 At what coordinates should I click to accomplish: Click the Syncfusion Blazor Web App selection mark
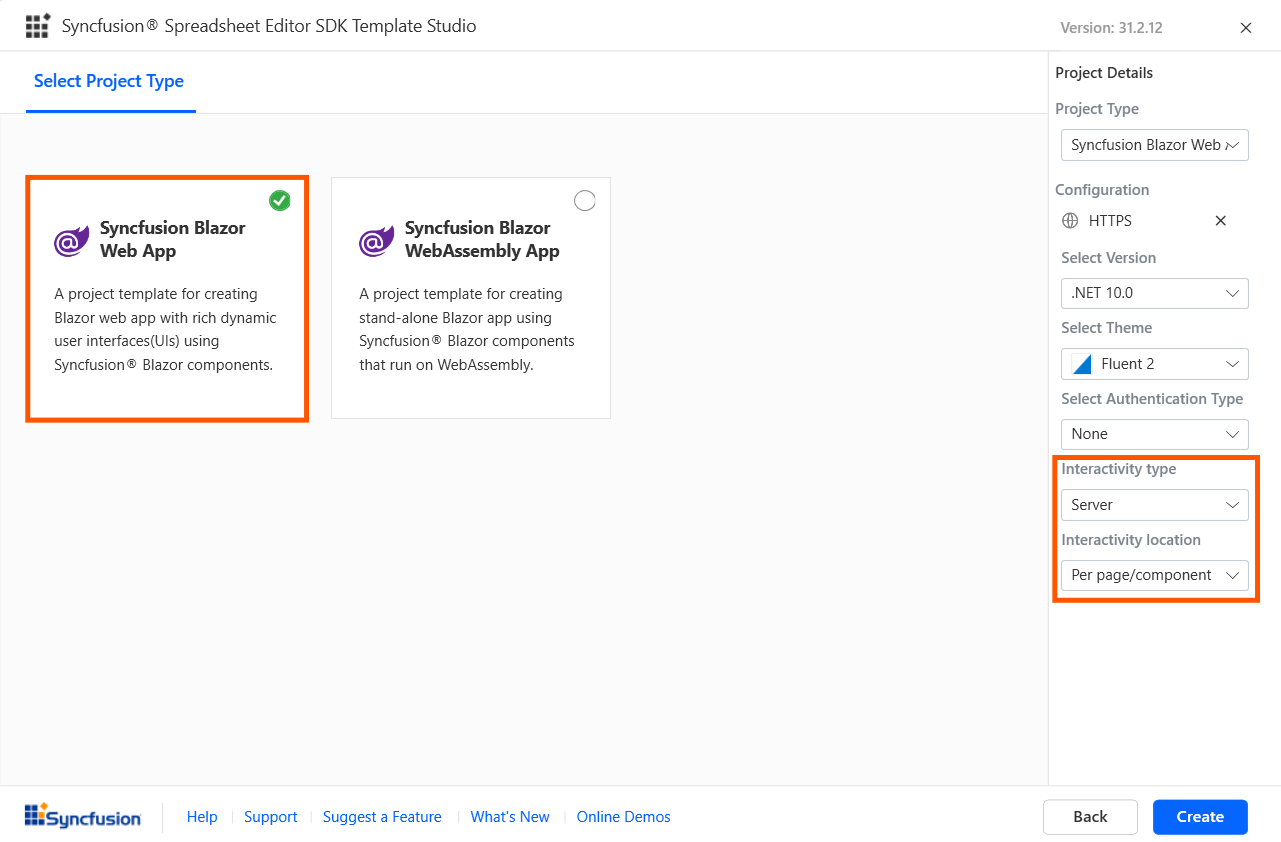click(x=279, y=200)
